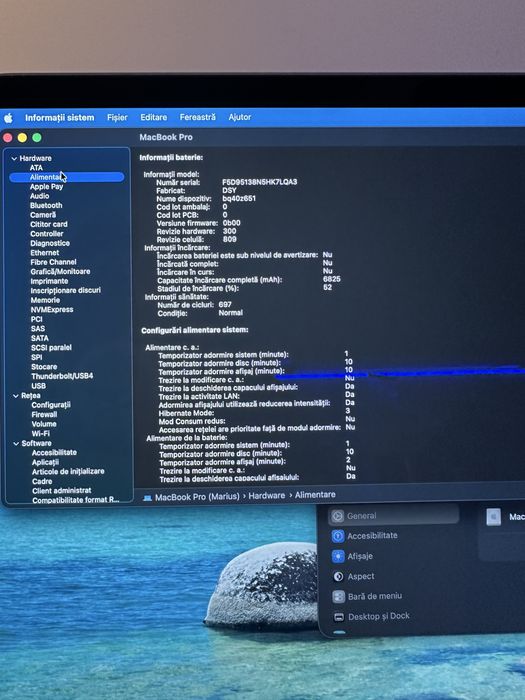Click the Desktop și Dock icon

pos(339,617)
